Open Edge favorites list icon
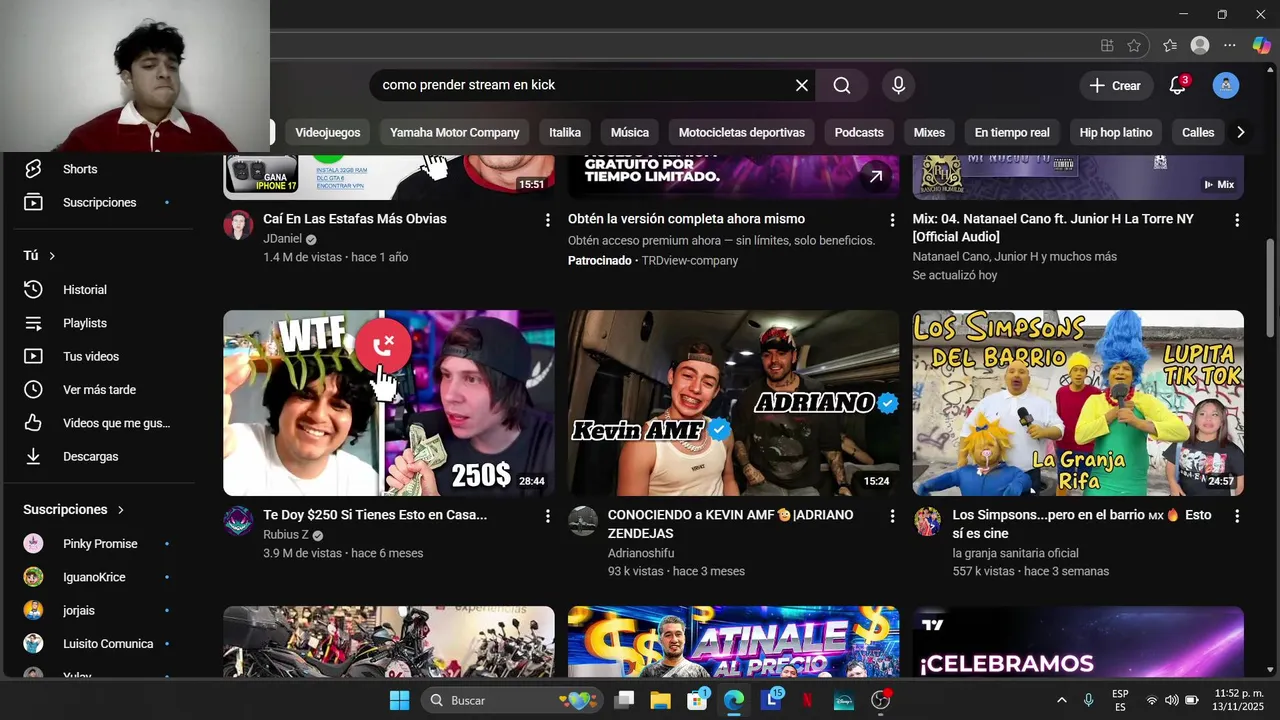Image resolution: width=1280 pixels, height=720 pixels. (1170, 45)
